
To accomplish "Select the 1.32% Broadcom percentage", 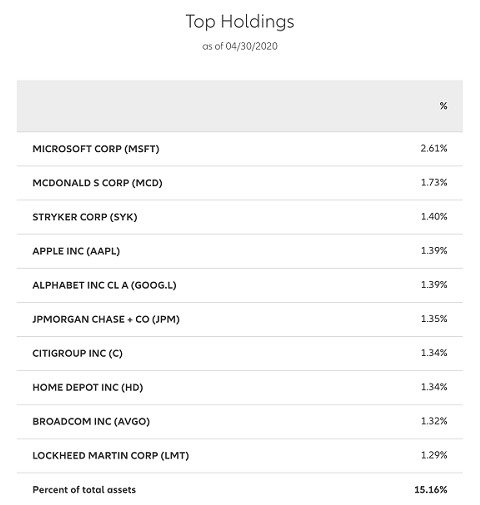I will coord(434,421).
